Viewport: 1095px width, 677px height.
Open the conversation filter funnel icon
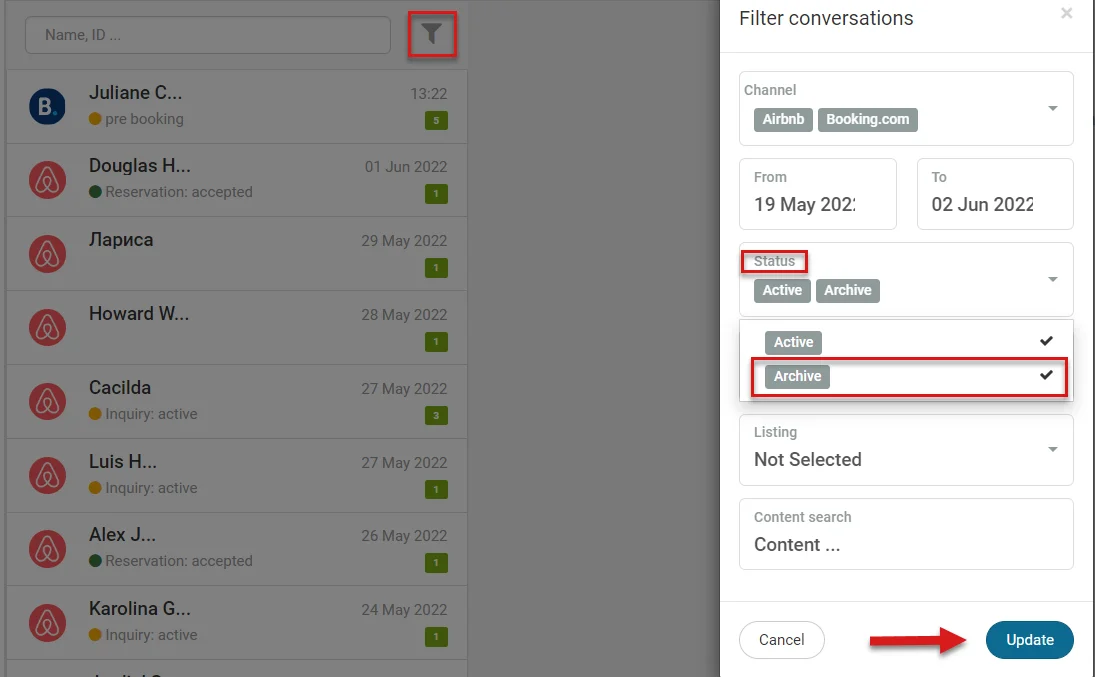click(x=432, y=34)
